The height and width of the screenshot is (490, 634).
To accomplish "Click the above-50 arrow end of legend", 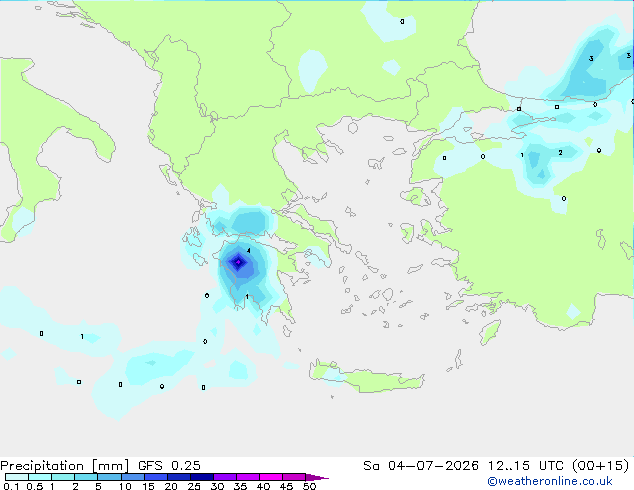I will coord(317,477).
